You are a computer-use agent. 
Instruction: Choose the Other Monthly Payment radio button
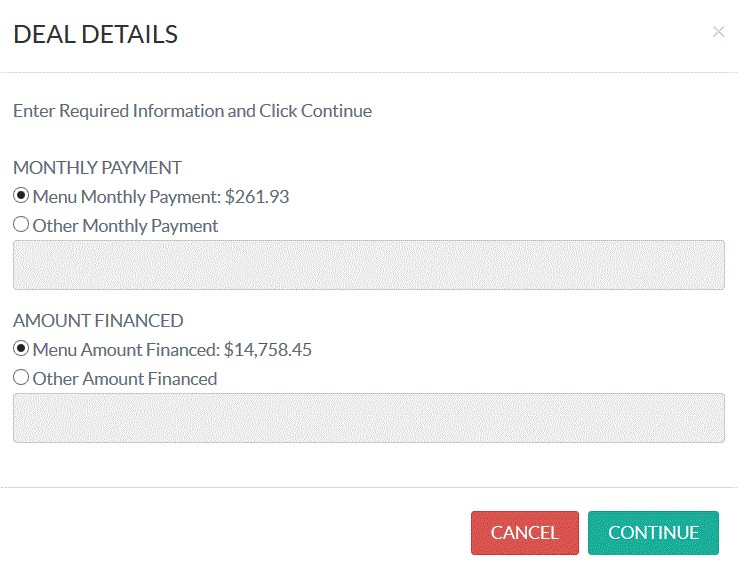[x=21, y=224]
